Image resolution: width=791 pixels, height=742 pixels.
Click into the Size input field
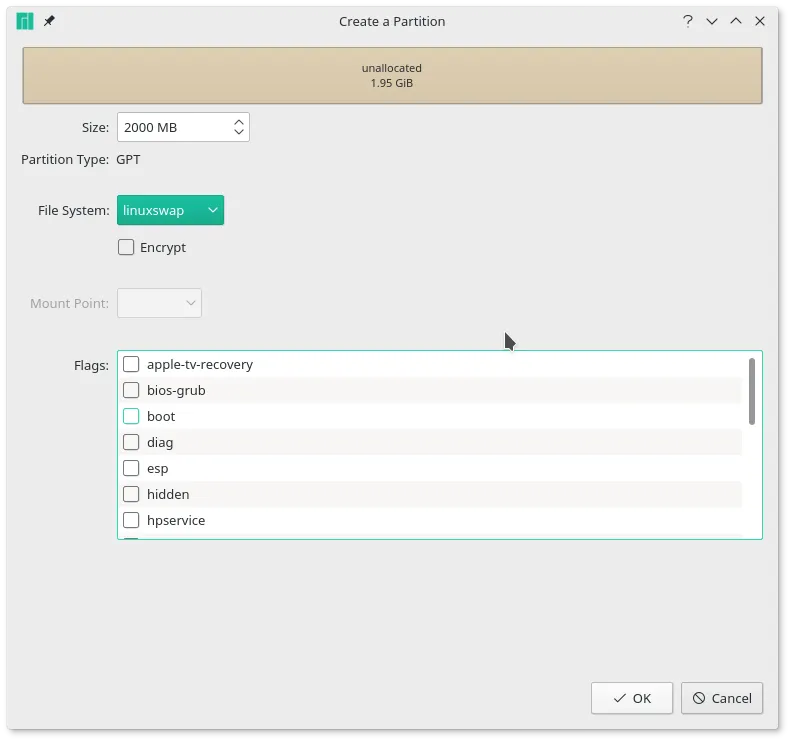pyautogui.click(x=172, y=127)
